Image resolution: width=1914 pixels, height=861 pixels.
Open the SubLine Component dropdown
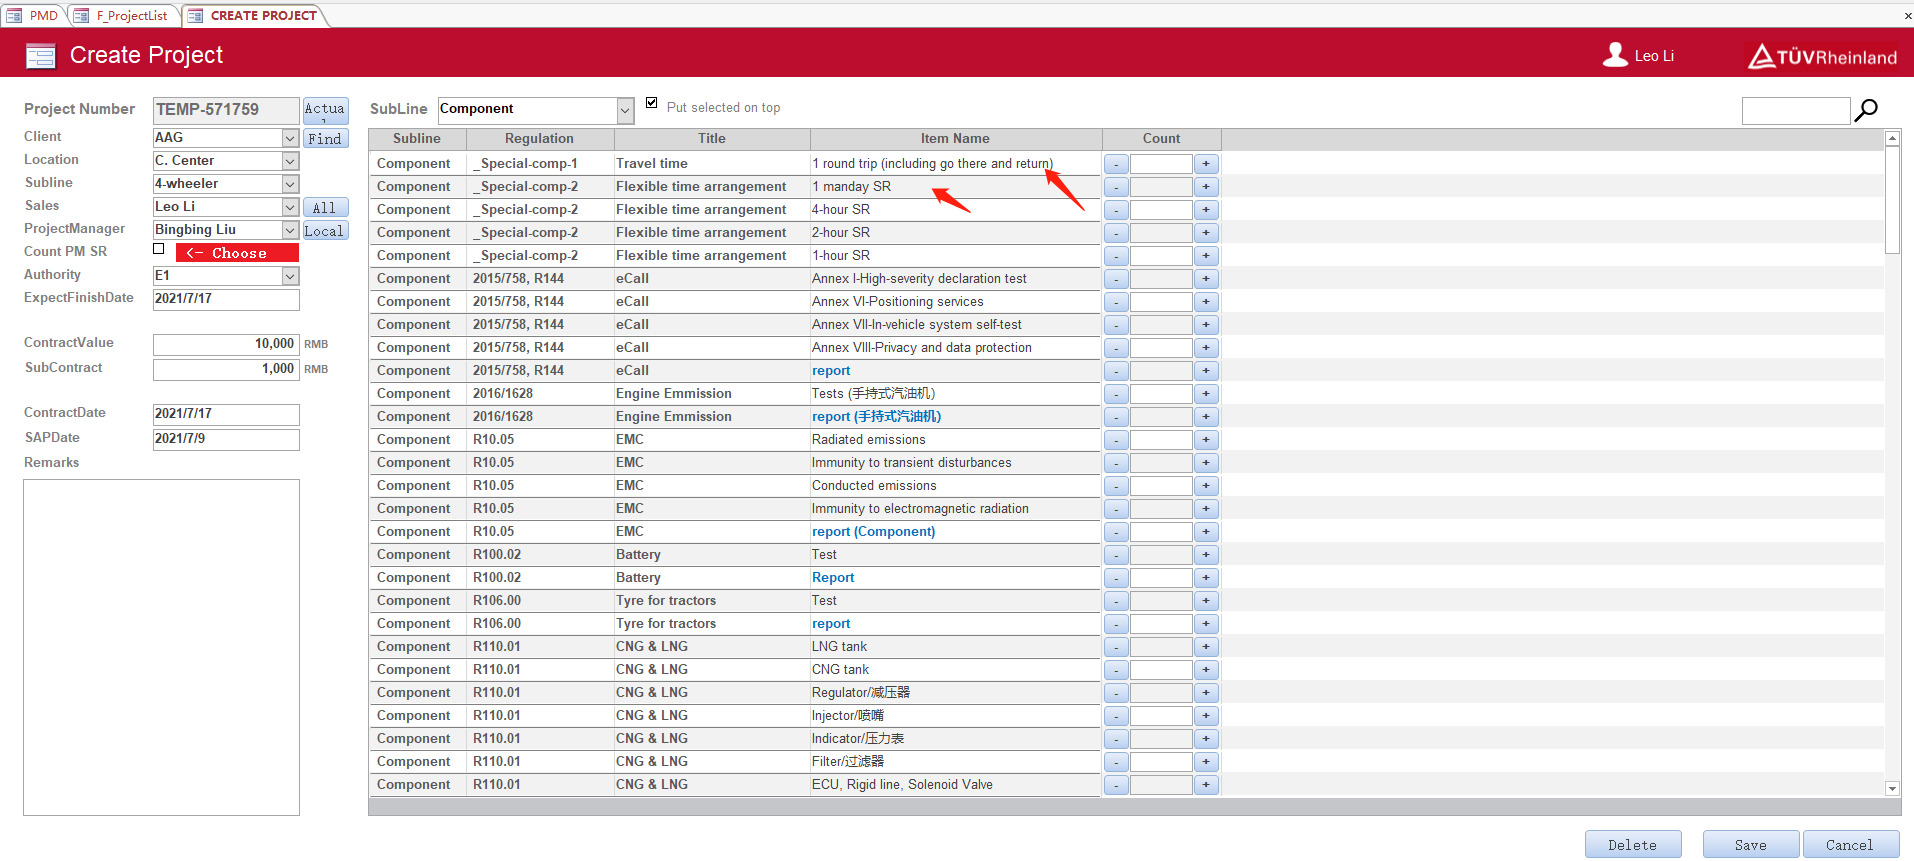pos(625,110)
